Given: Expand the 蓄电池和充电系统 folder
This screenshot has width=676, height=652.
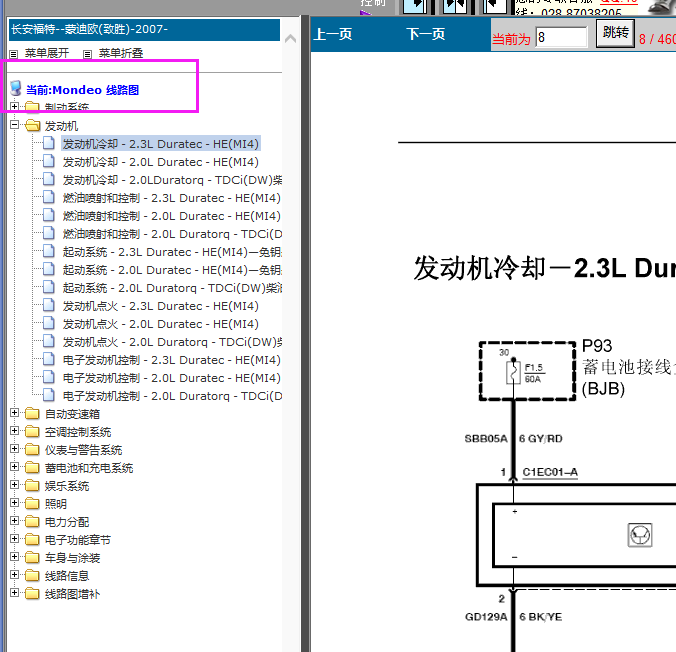Looking at the screenshot, I should tap(14, 467).
